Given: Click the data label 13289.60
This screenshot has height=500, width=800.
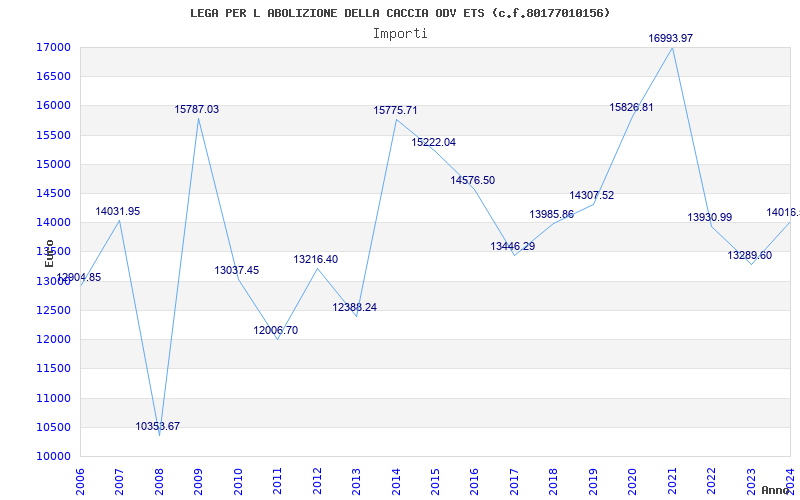Looking at the screenshot, I should pos(749,256).
